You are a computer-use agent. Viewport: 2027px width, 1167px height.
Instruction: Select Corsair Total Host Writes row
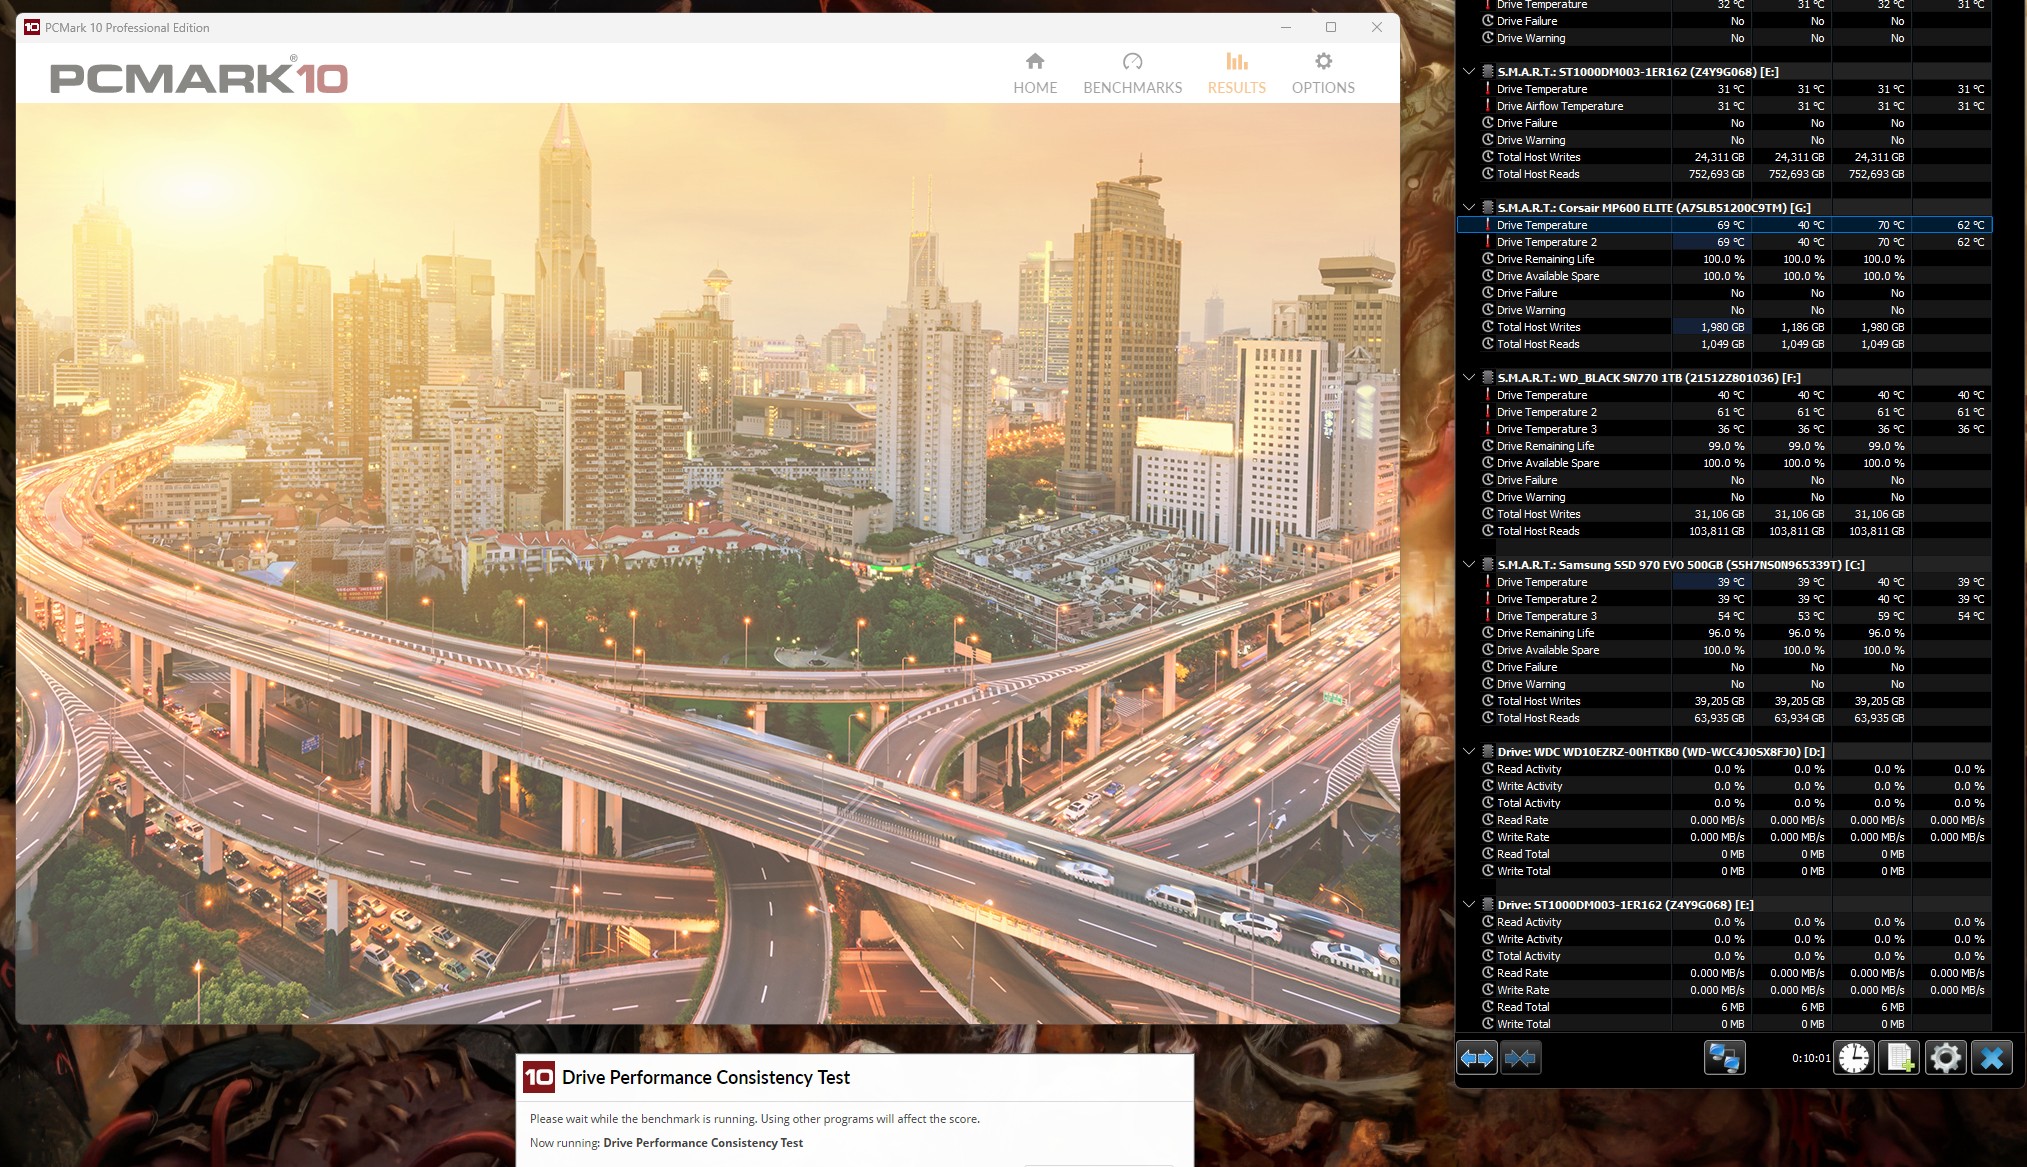pos(1725,327)
